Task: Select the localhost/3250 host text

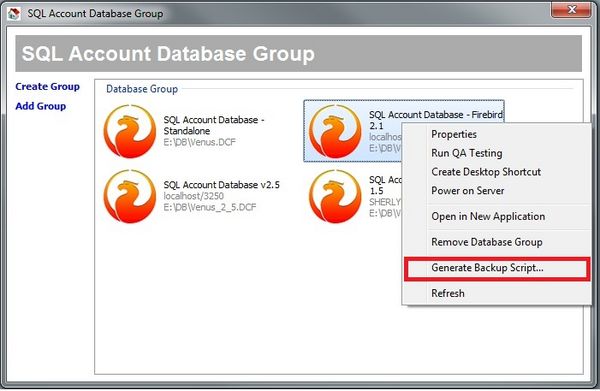Action: click(x=193, y=196)
